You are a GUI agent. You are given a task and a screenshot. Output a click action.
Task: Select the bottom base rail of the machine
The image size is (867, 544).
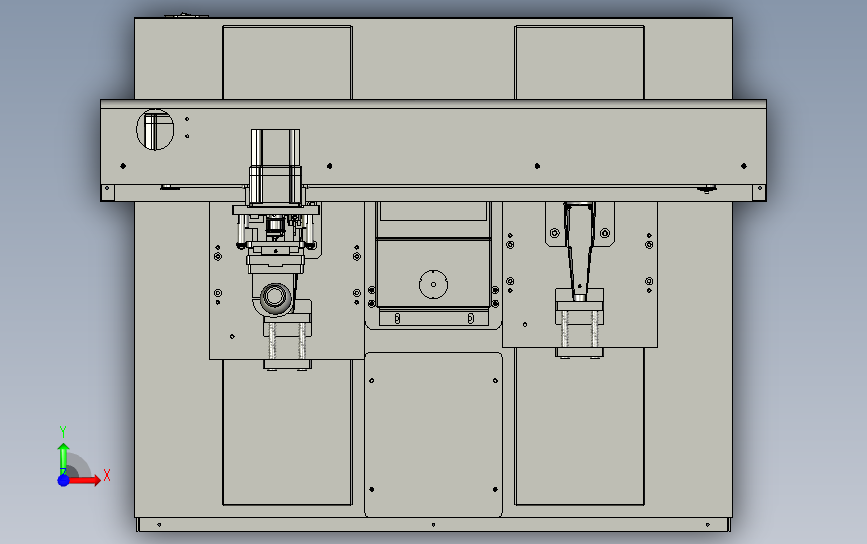(433, 525)
